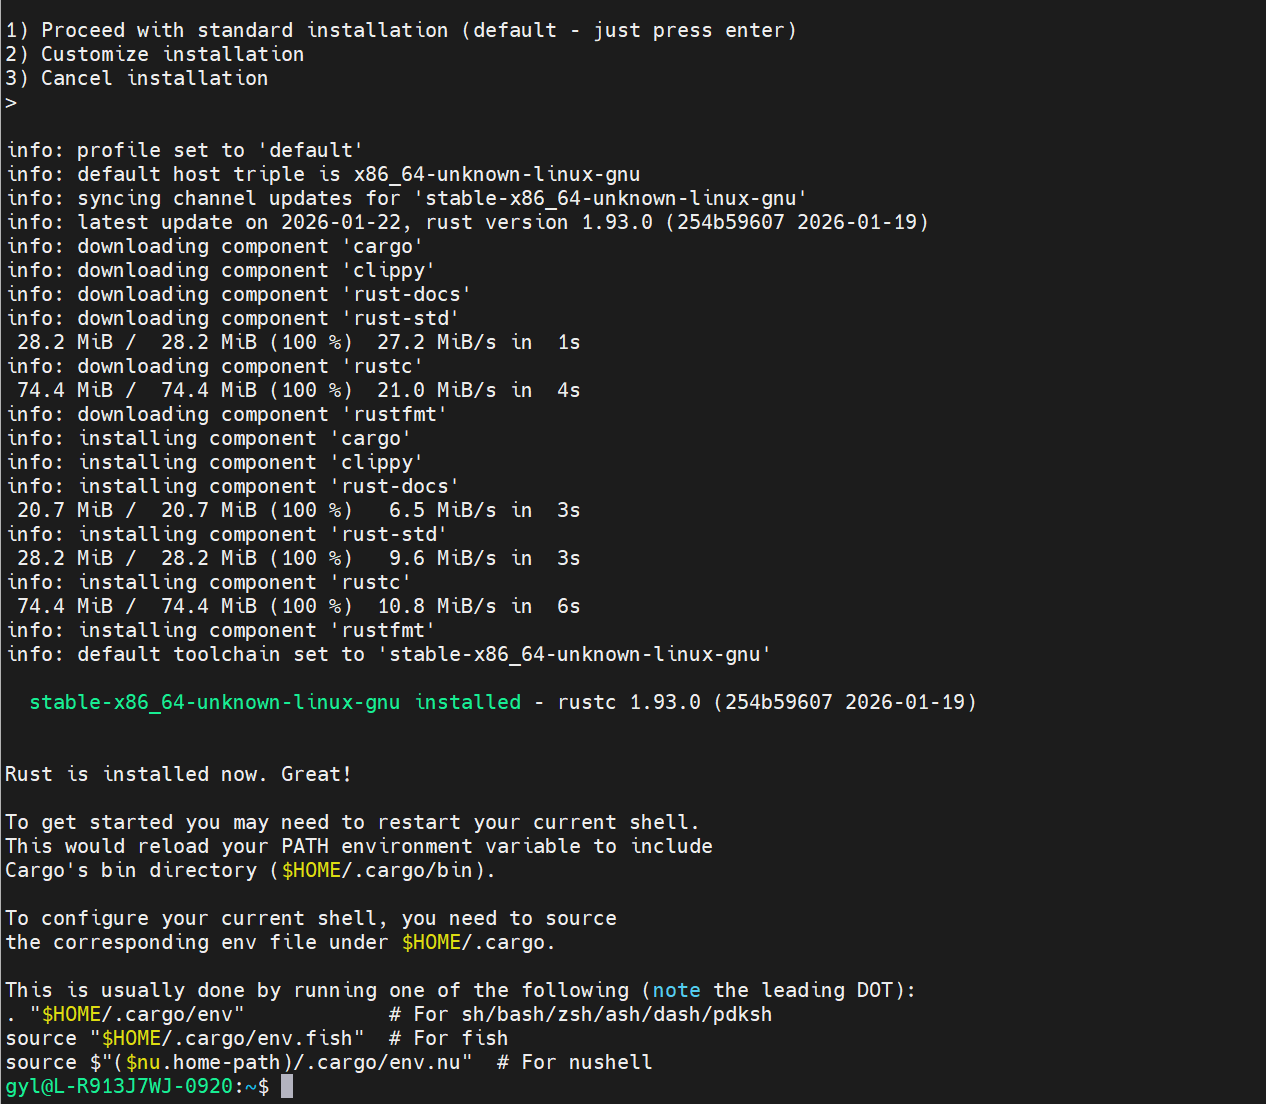Click the terminal cursor block at prompt
The height and width of the screenshot is (1104, 1266).
(287, 1086)
